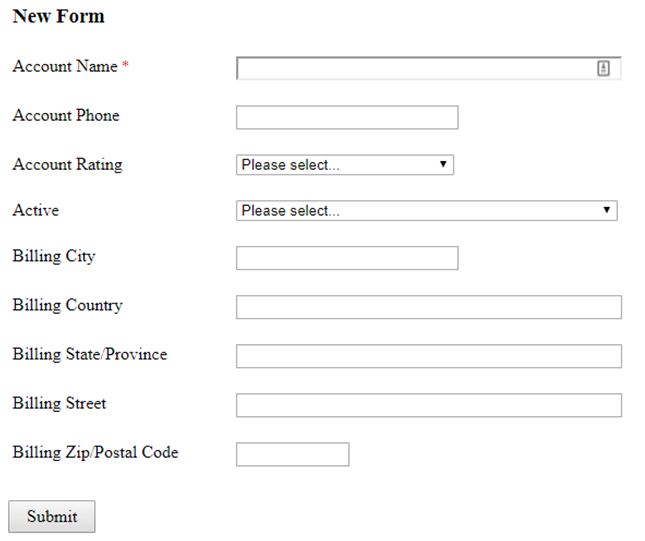Select the Billing Zip/Postal Code field
Screen dimensions: 645x541
(292, 454)
